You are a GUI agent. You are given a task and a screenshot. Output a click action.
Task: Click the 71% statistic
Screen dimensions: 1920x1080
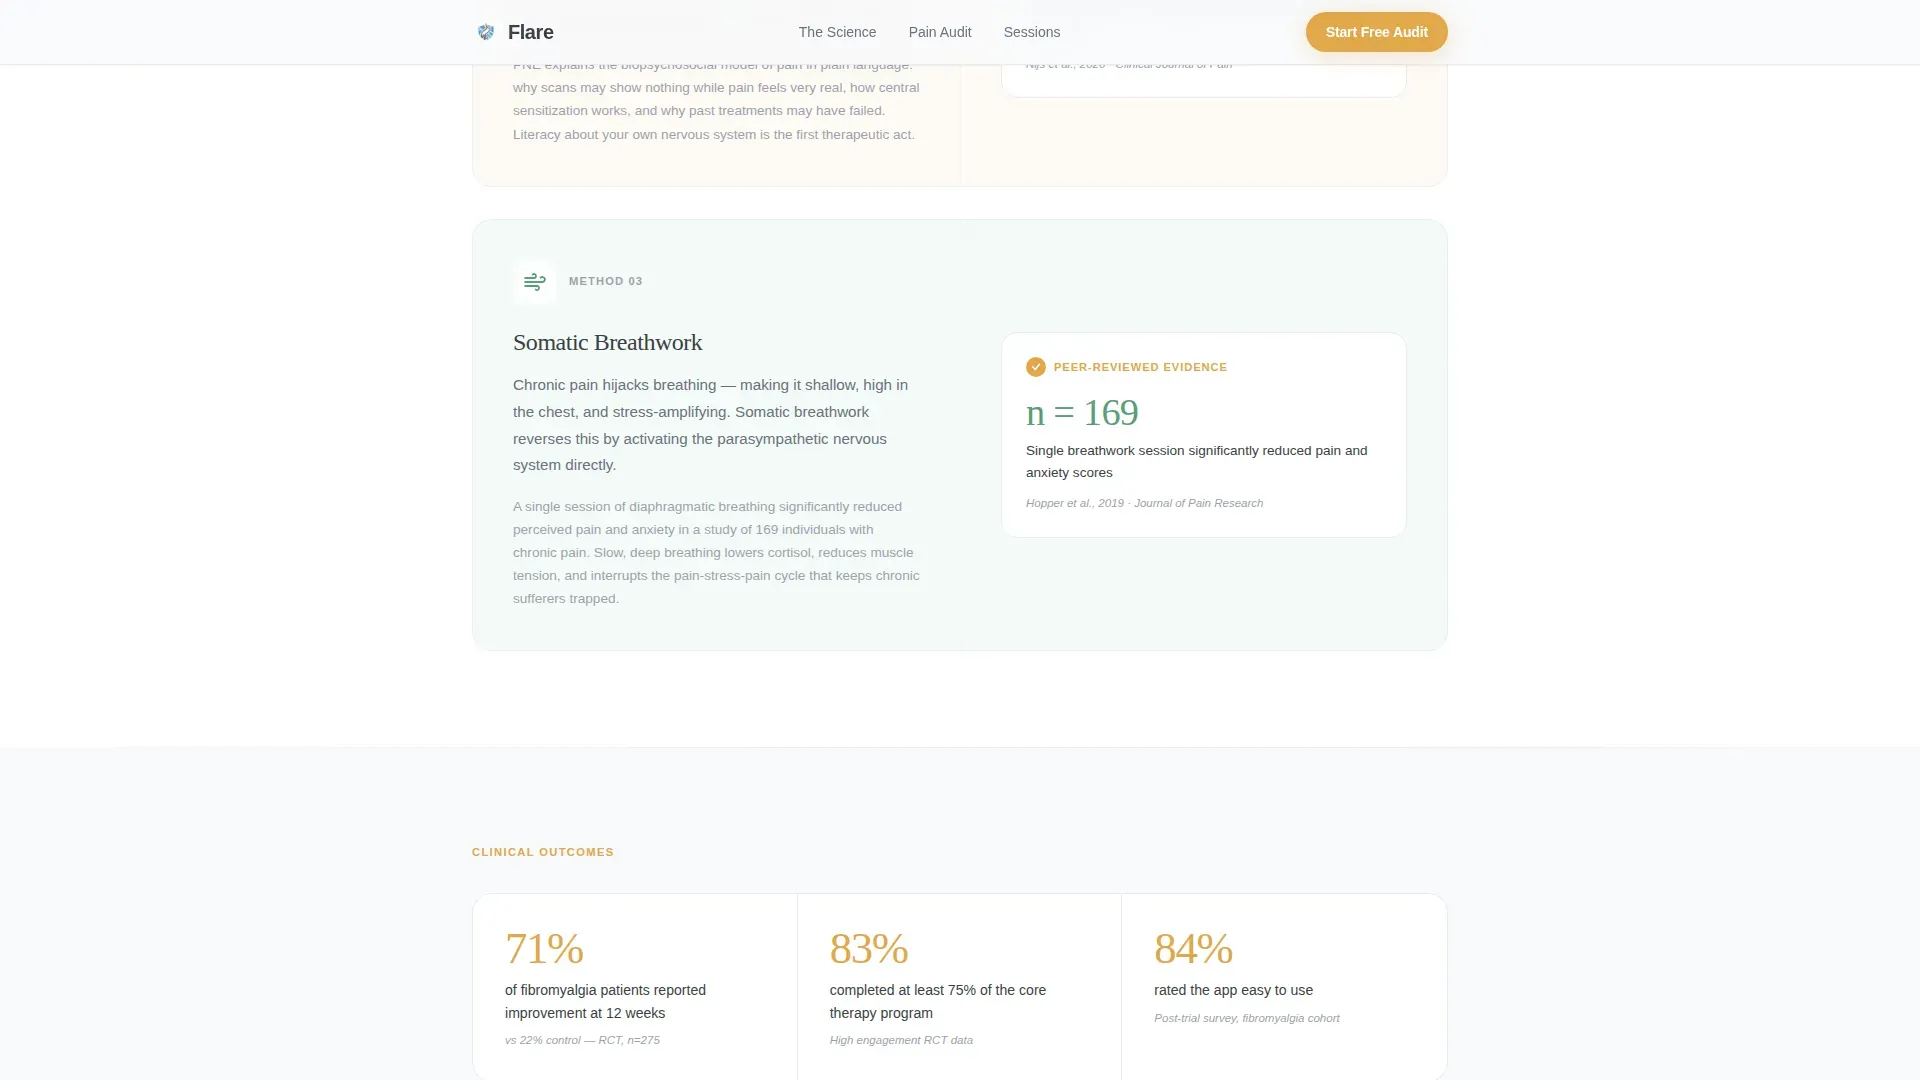tap(544, 948)
